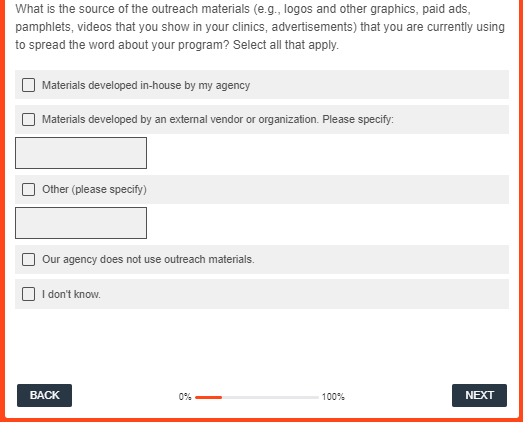The image size is (523, 422).
Task: Click the external vendor specify text field
Action: [x=81, y=153]
